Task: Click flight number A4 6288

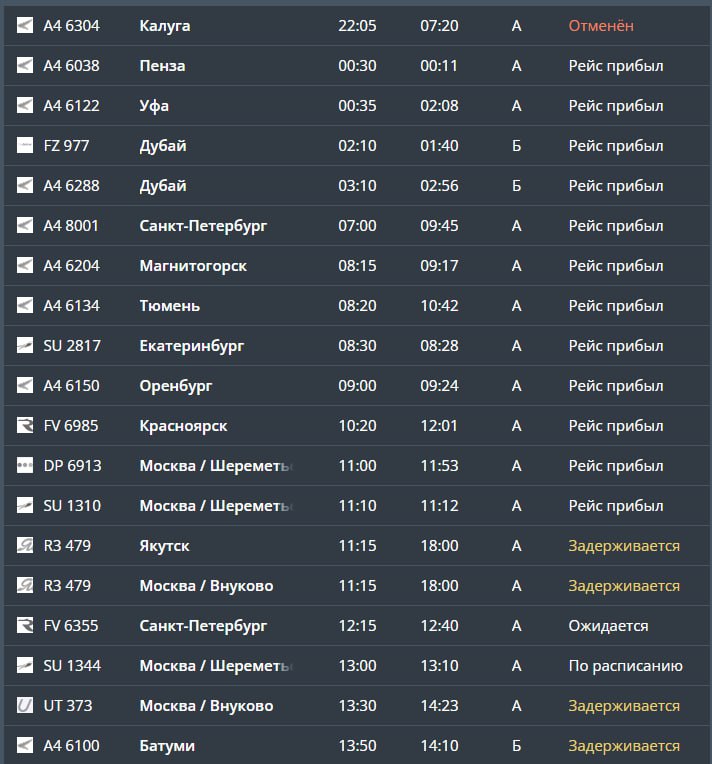Action: (x=71, y=186)
